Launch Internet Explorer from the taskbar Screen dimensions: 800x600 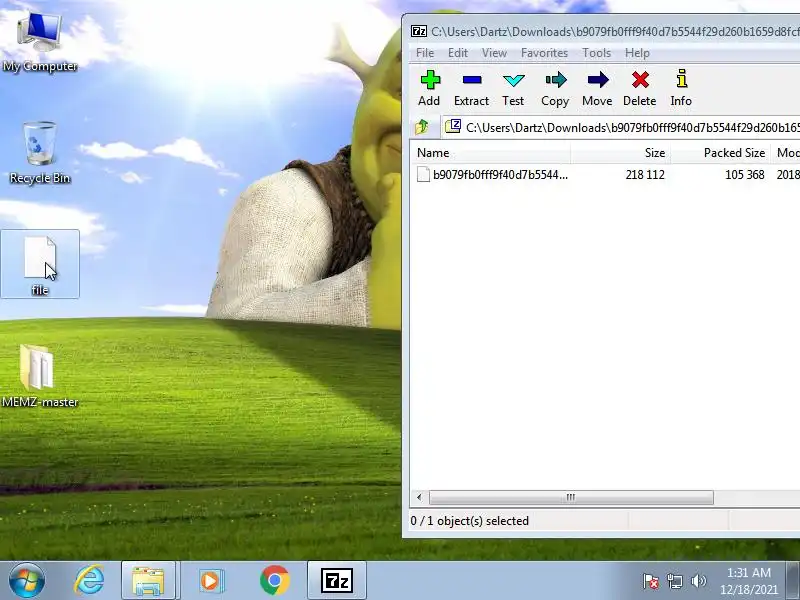pos(89,581)
